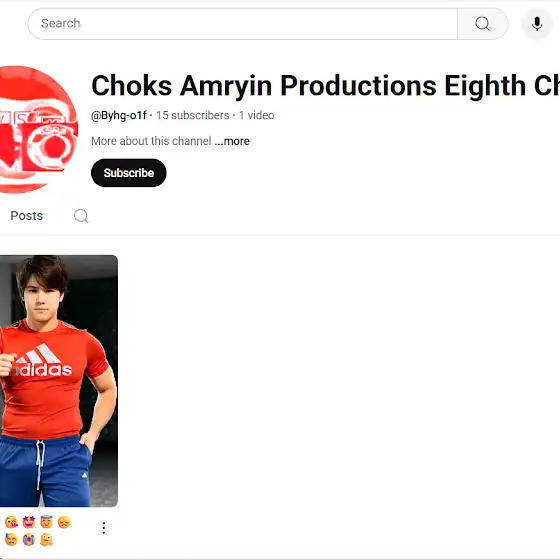Click the magnifier search button beside search box
This screenshot has height=560, width=560.
tap(482, 24)
